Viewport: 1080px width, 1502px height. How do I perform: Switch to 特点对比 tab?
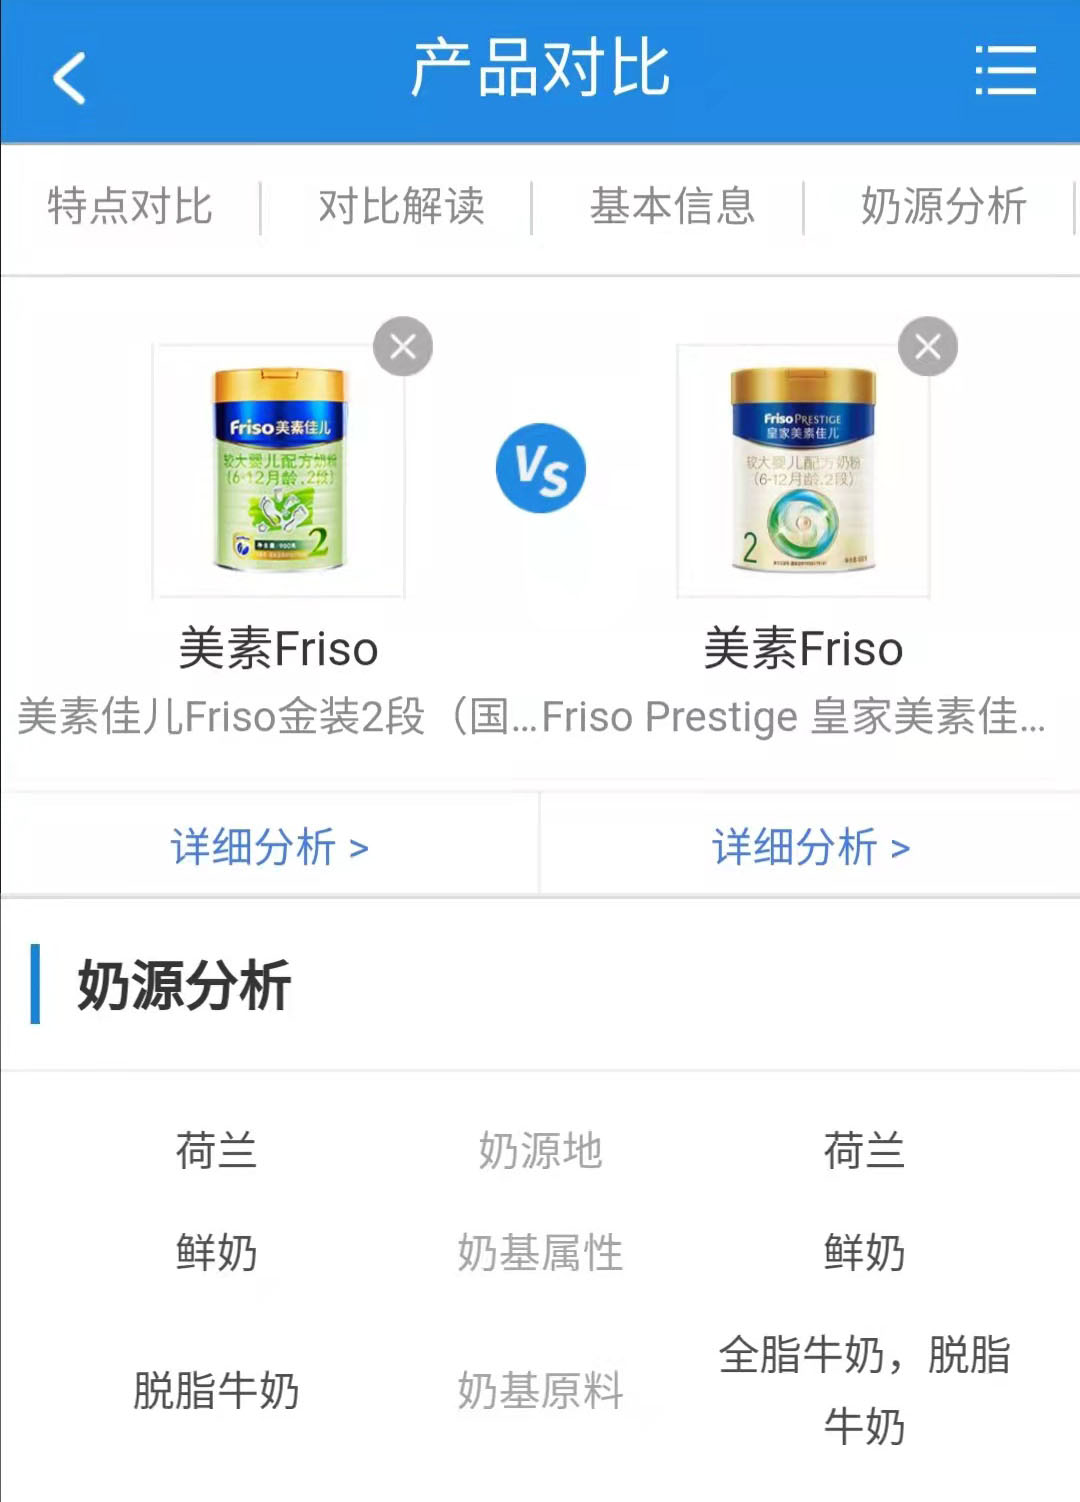130,207
